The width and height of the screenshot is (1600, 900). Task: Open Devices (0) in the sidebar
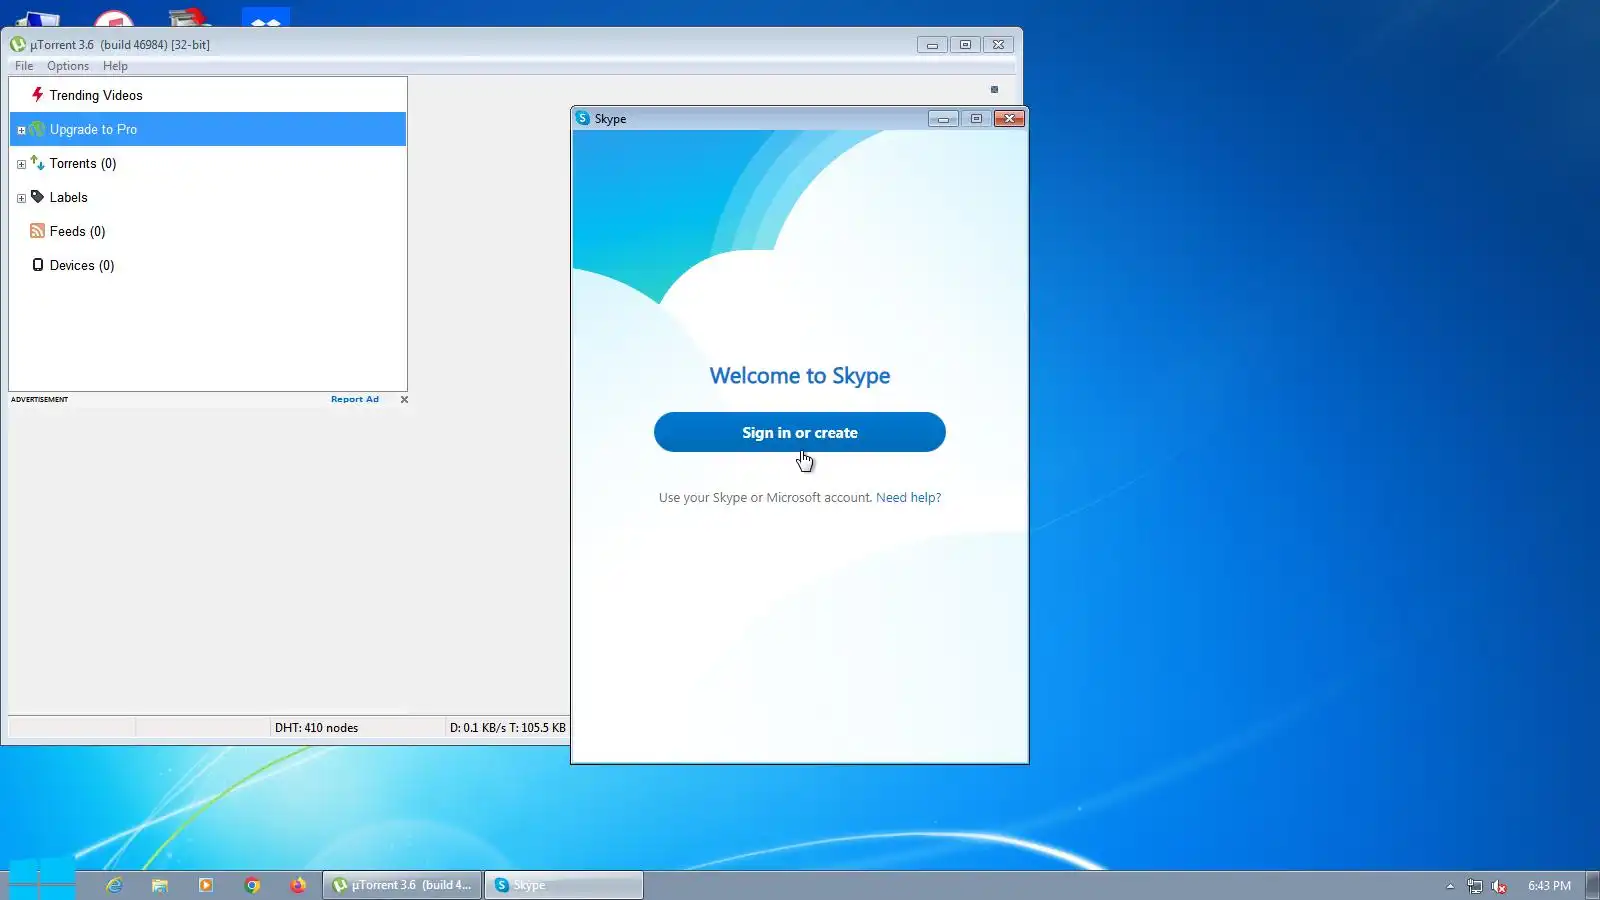click(x=208, y=265)
